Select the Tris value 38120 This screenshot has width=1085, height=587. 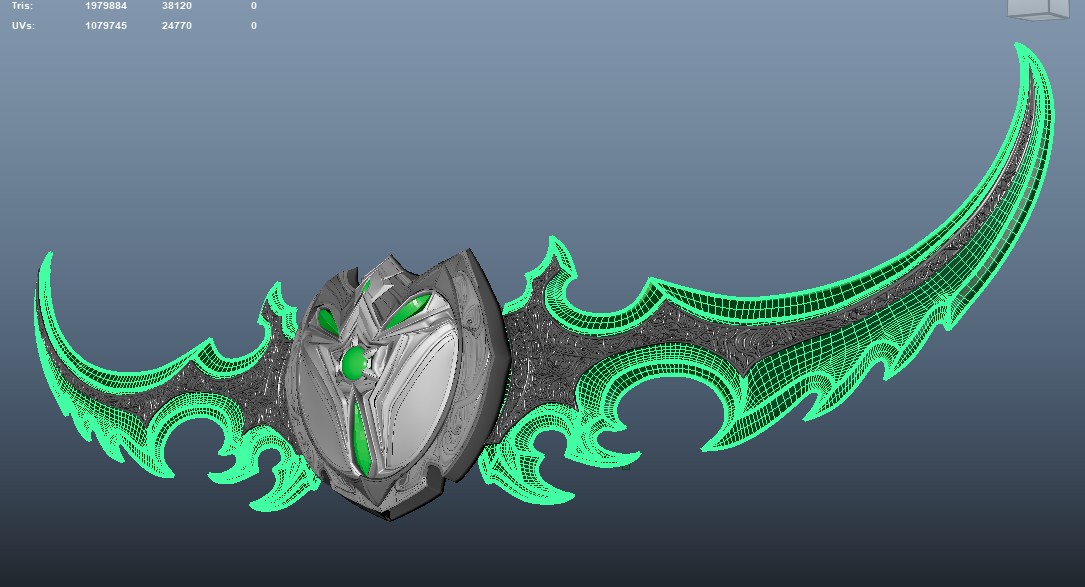coord(176,6)
